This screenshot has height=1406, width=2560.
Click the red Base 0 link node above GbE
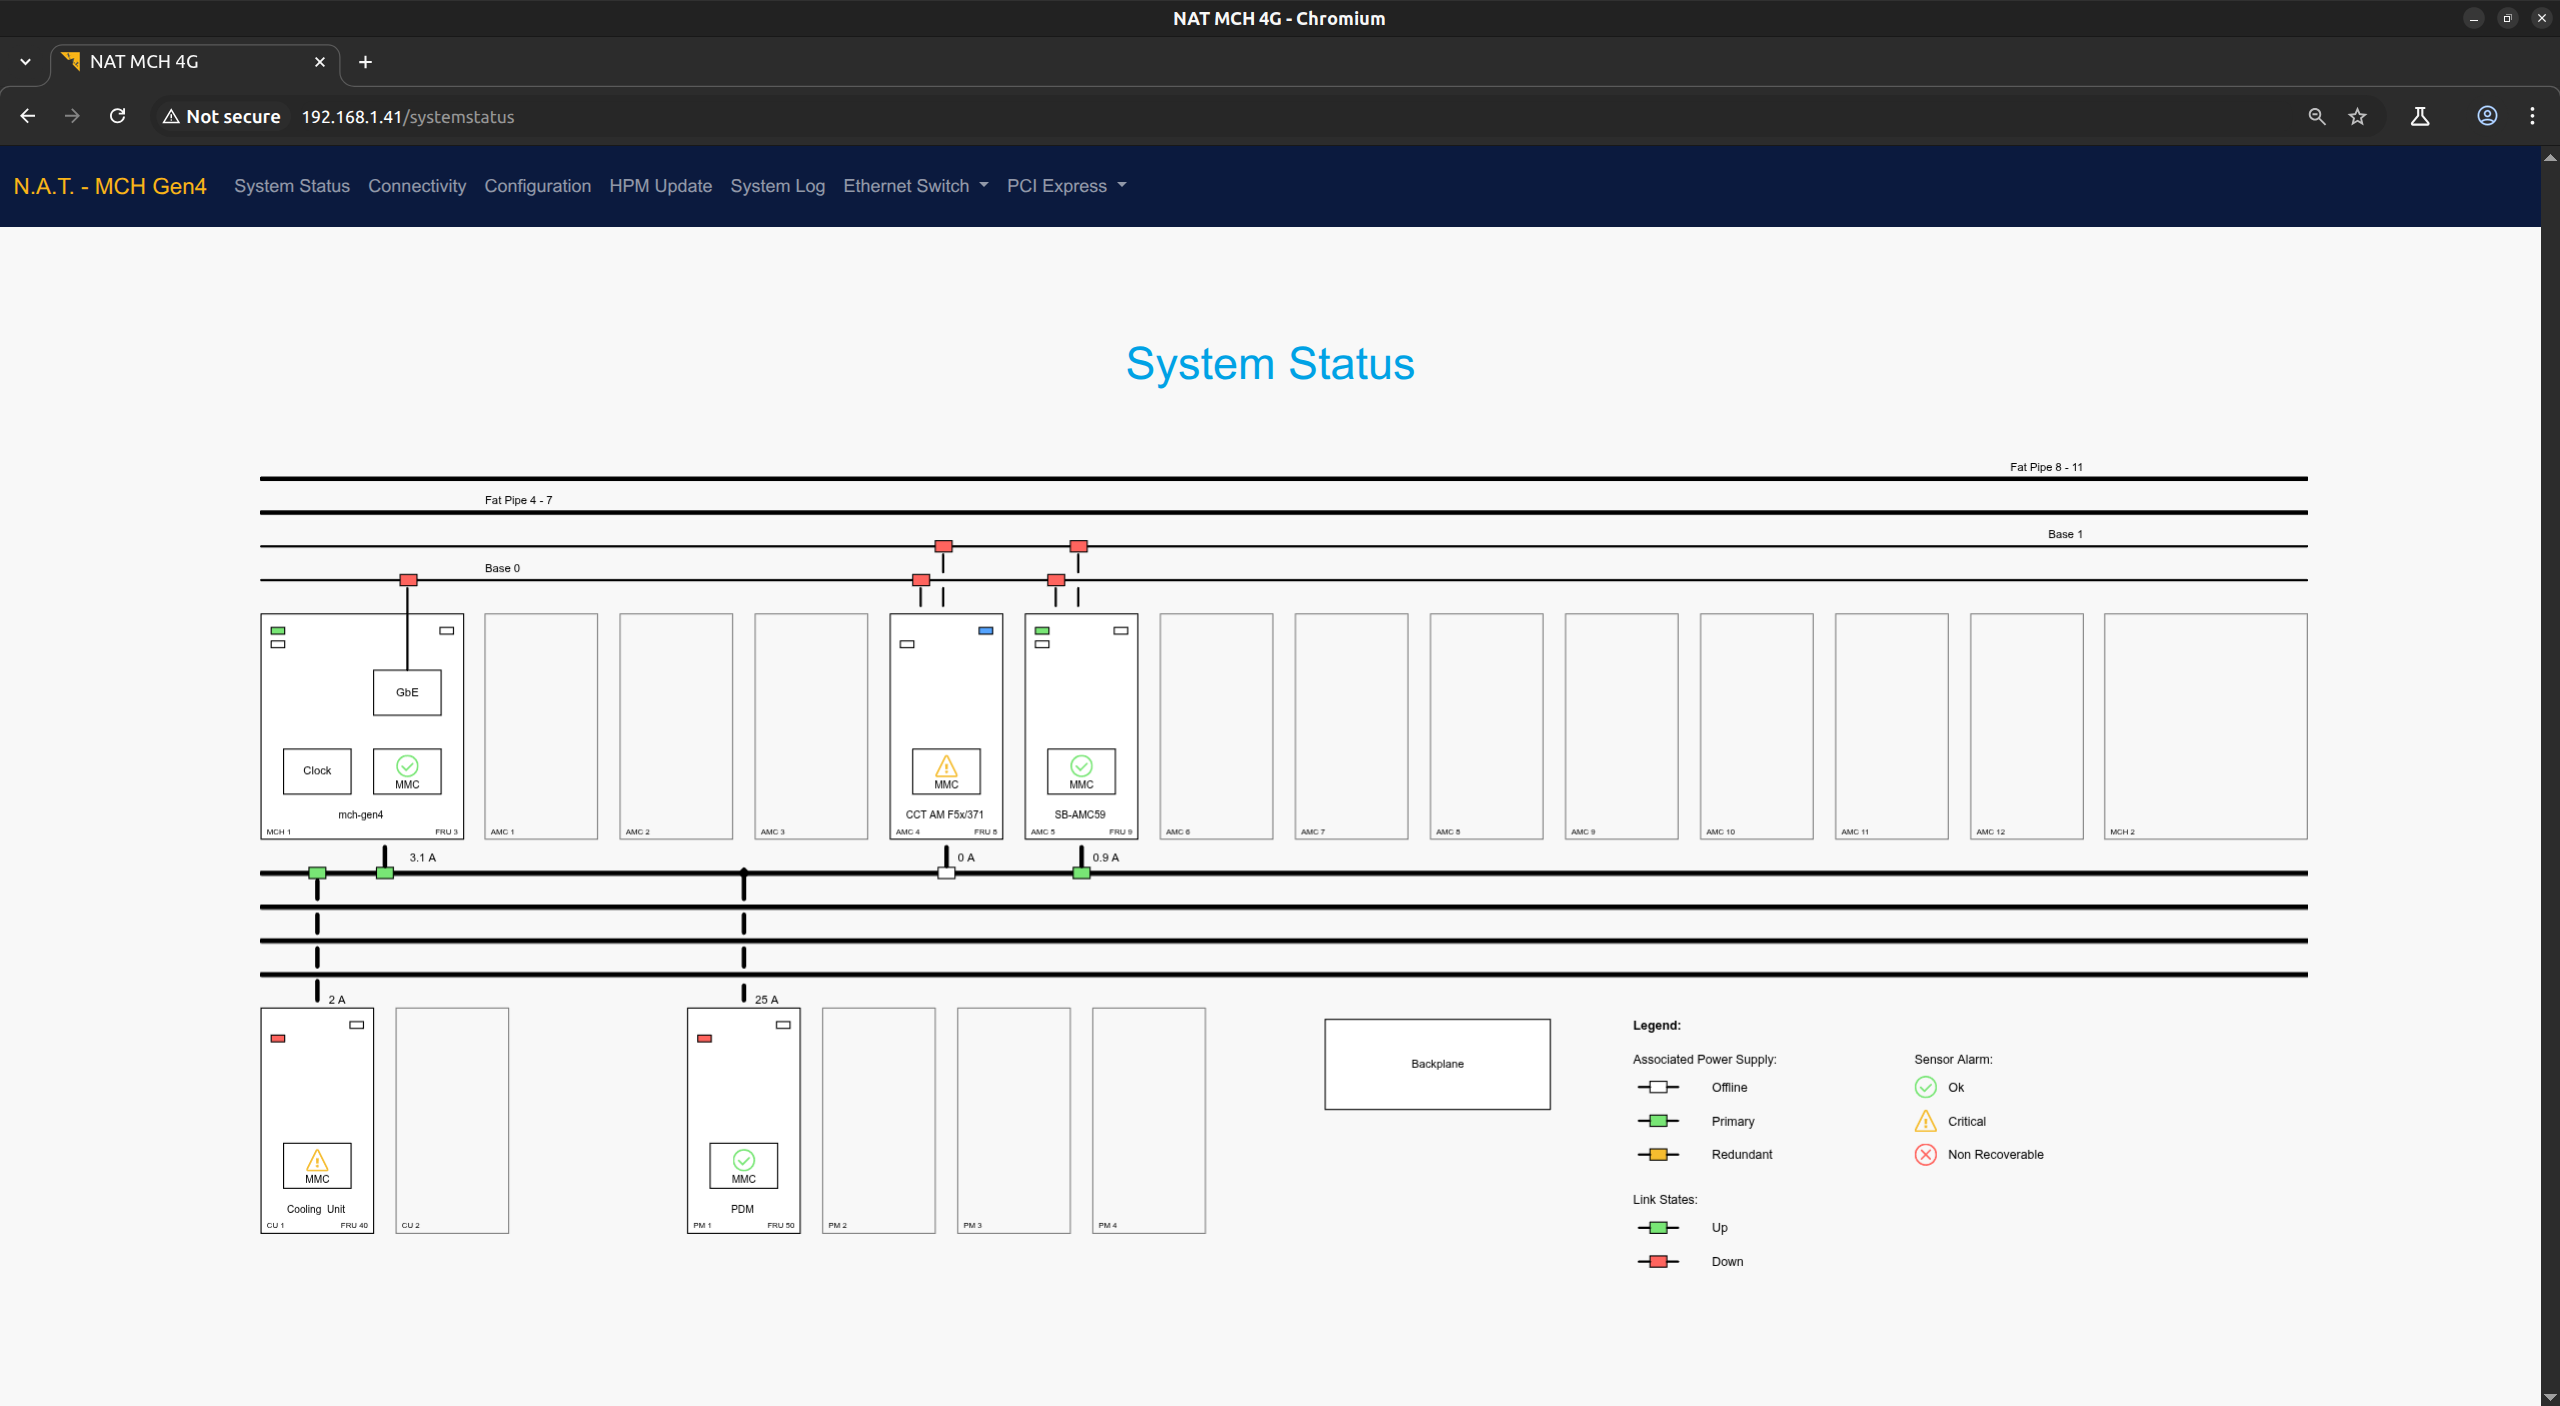pos(408,580)
